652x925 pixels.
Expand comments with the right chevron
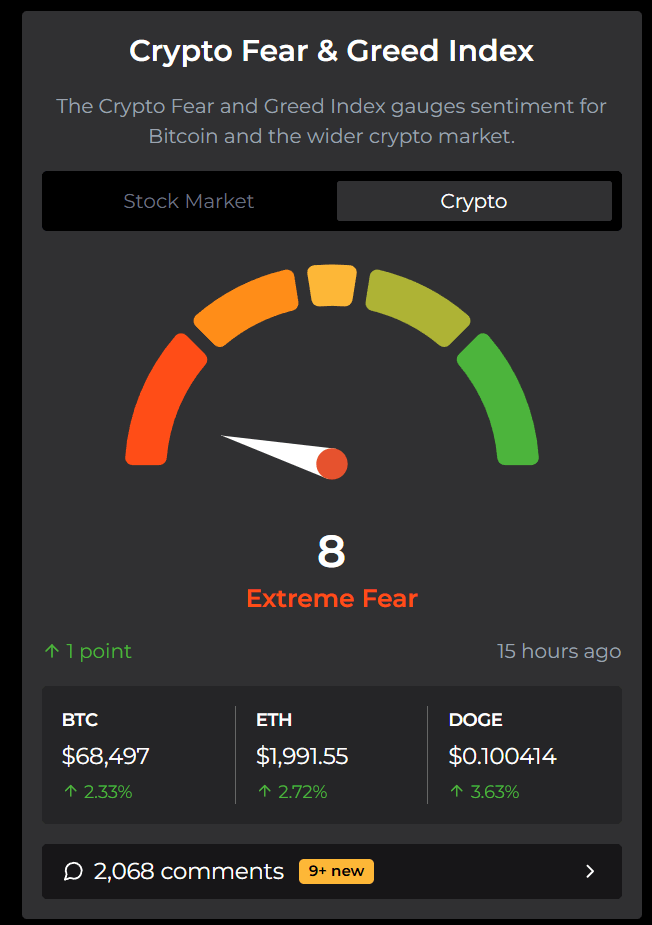(x=590, y=871)
